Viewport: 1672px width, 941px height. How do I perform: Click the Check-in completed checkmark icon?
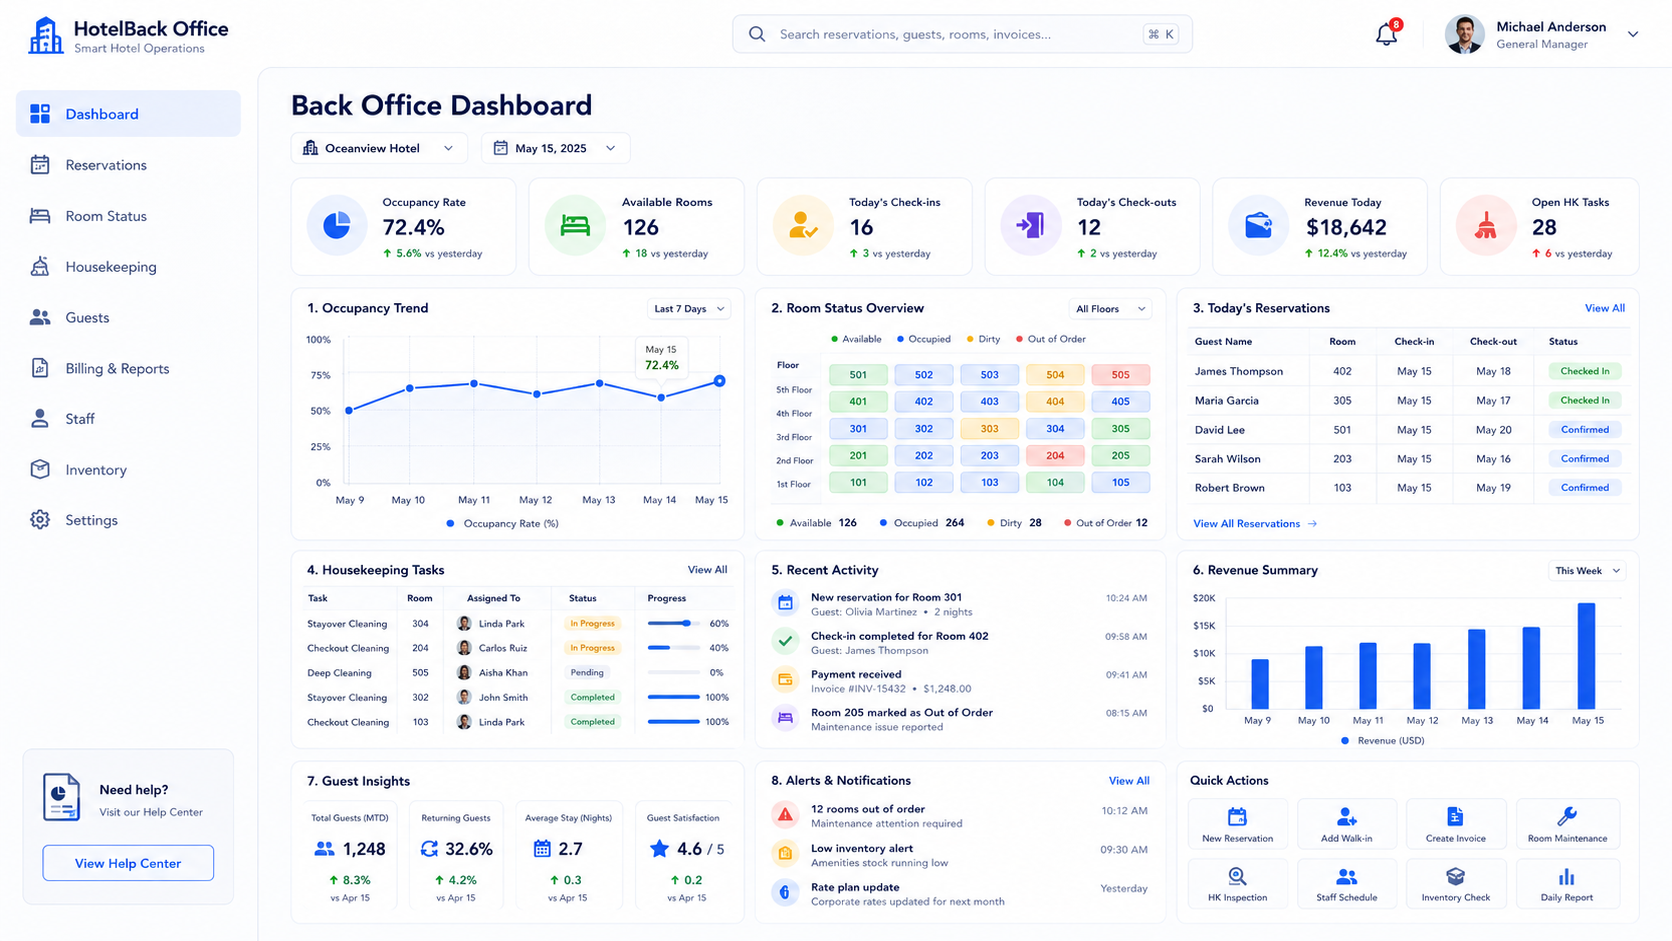pyautogui.click(x=785, y=641)
